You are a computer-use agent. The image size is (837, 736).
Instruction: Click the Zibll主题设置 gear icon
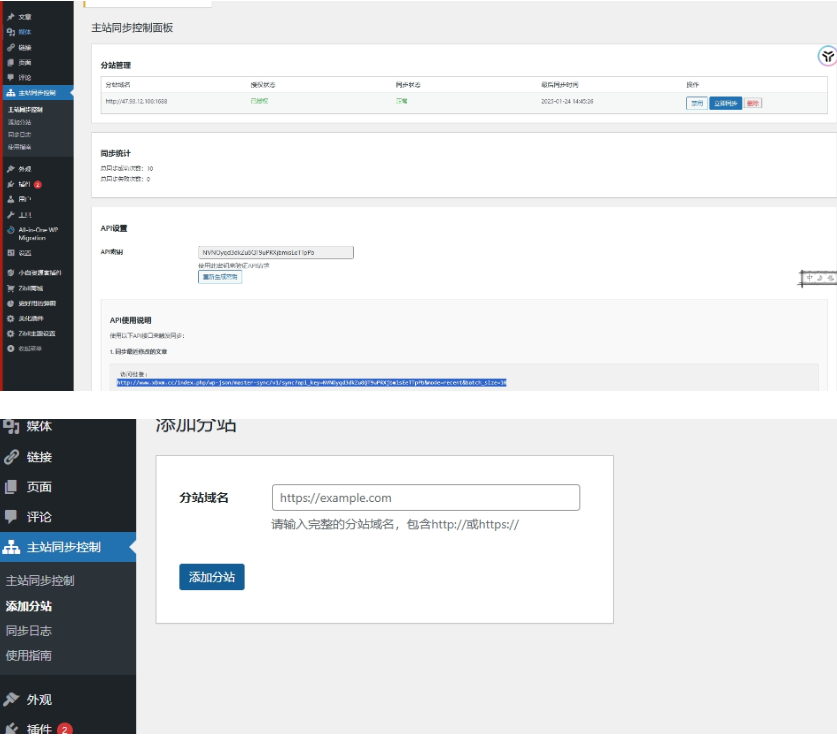[10, 333]
